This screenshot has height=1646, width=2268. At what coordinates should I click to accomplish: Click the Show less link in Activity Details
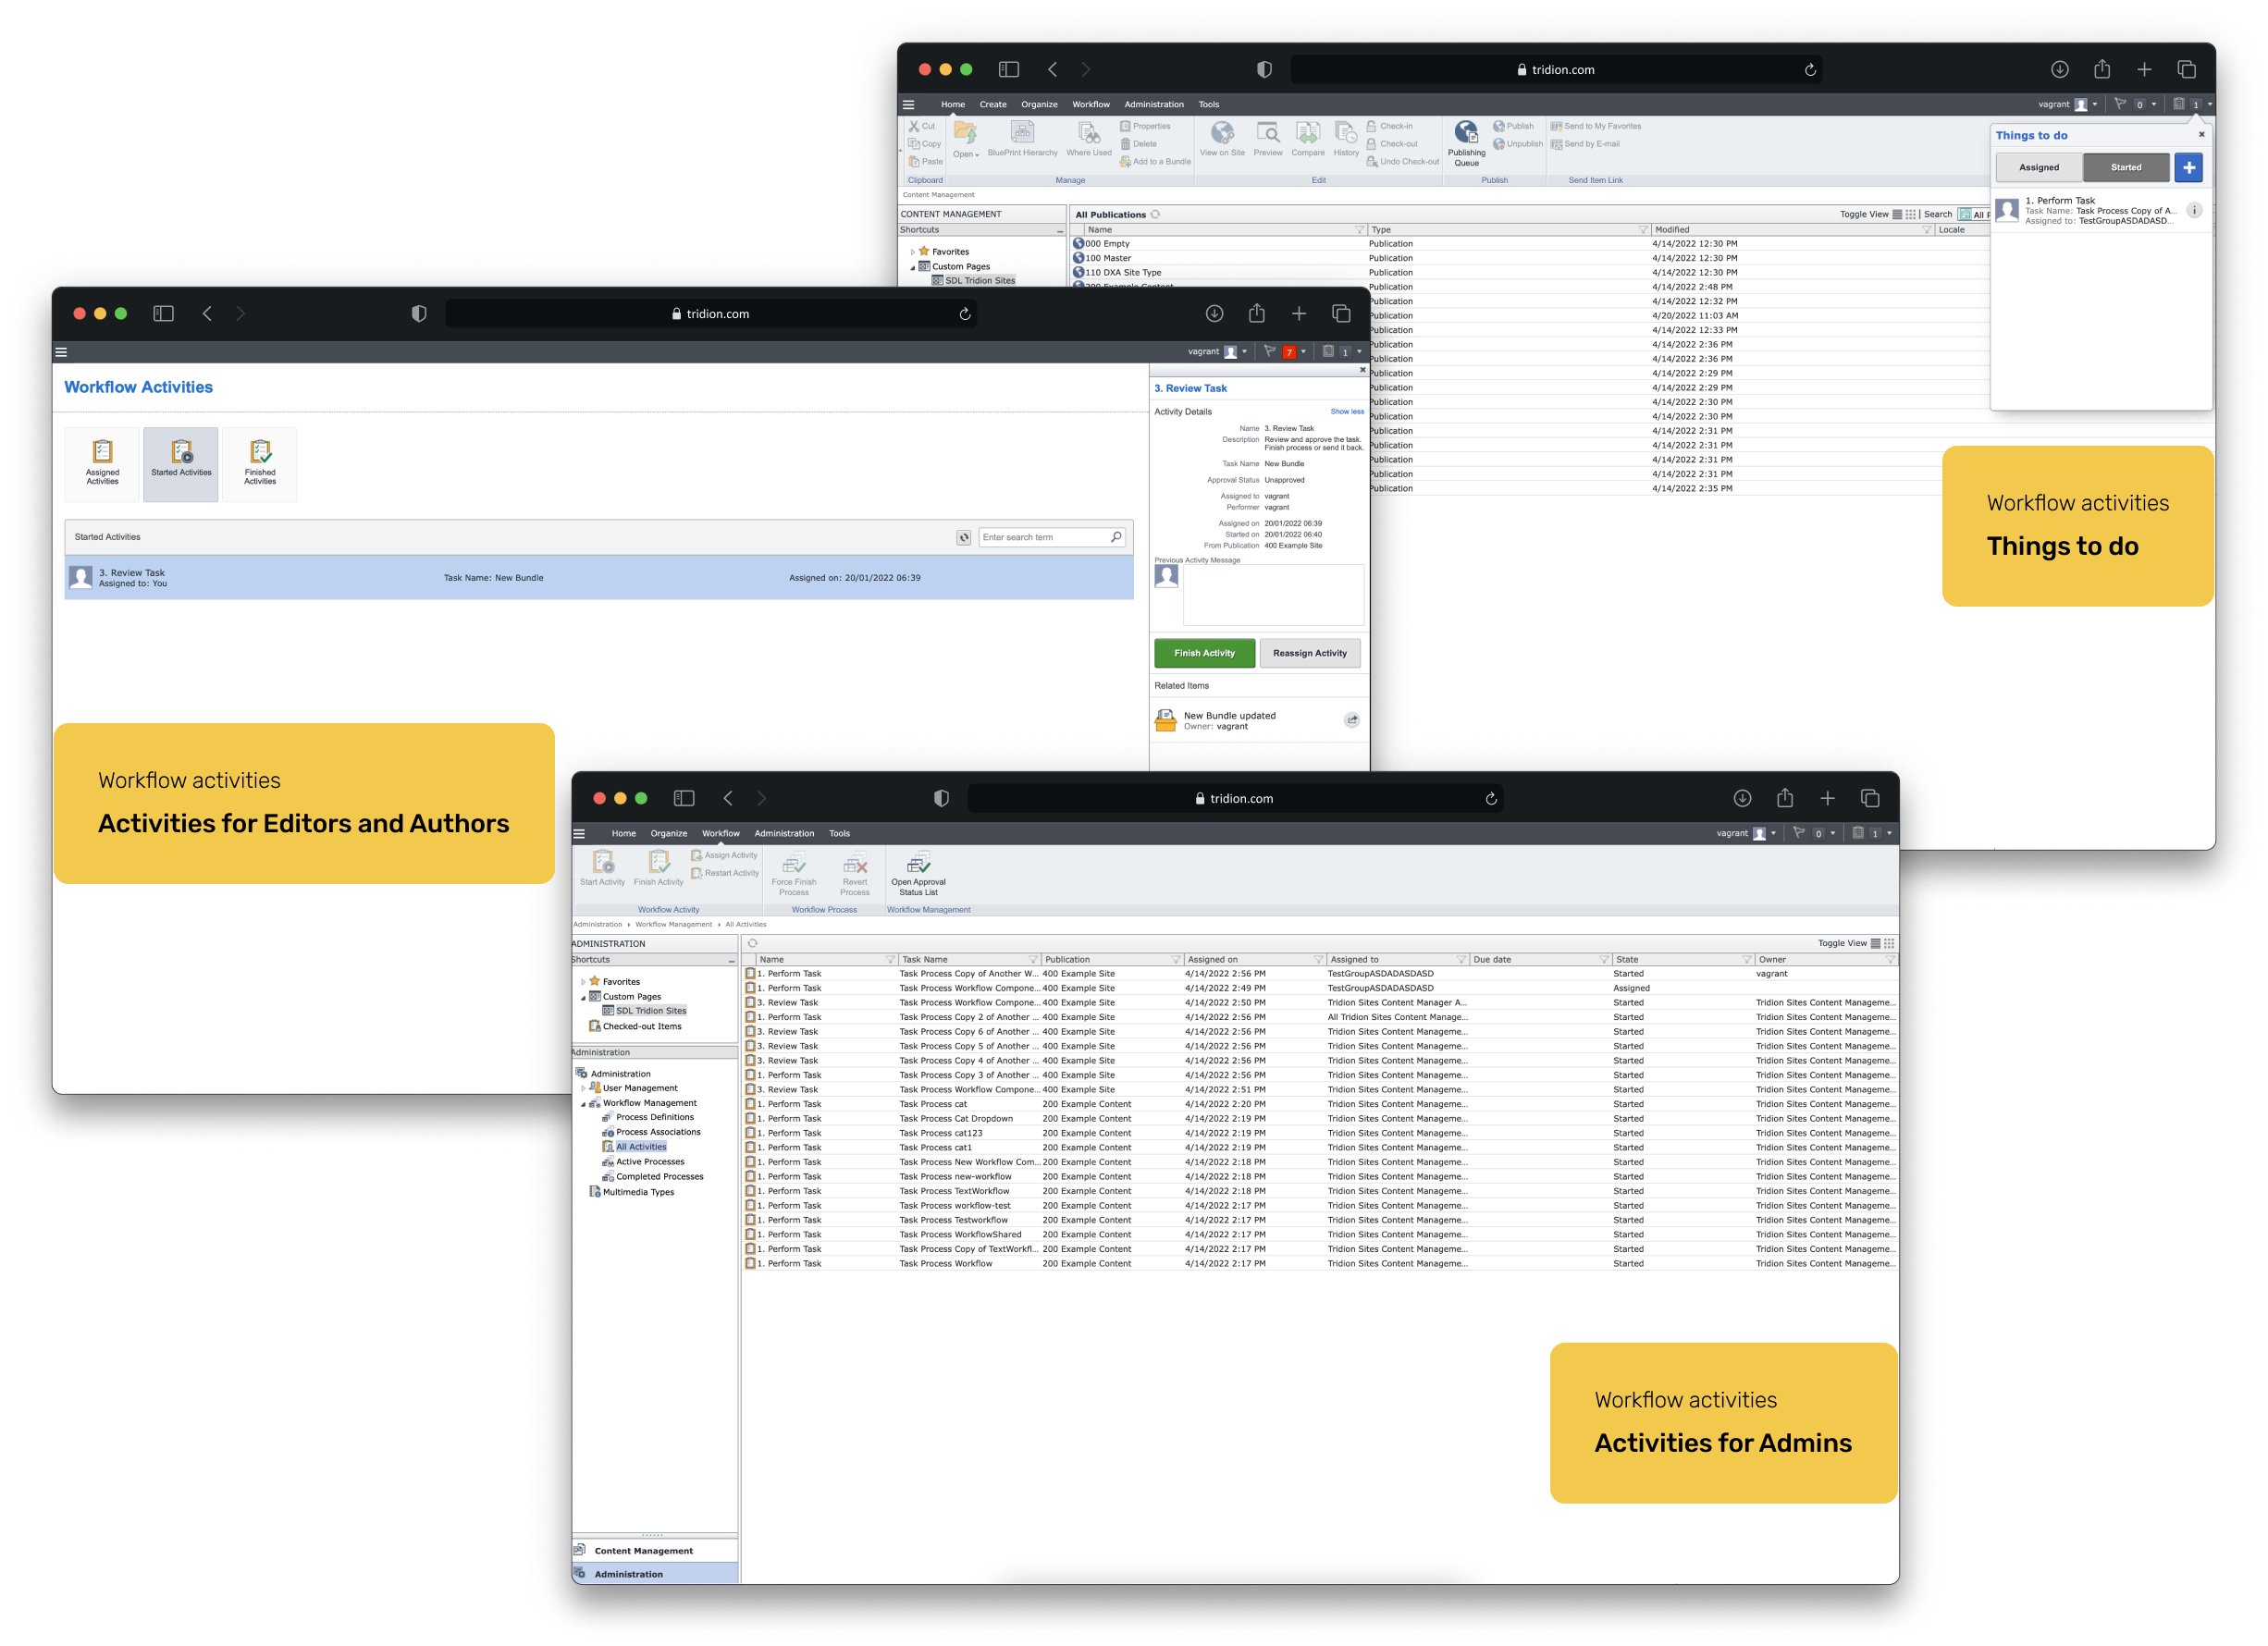click(x=1347, y=411)
